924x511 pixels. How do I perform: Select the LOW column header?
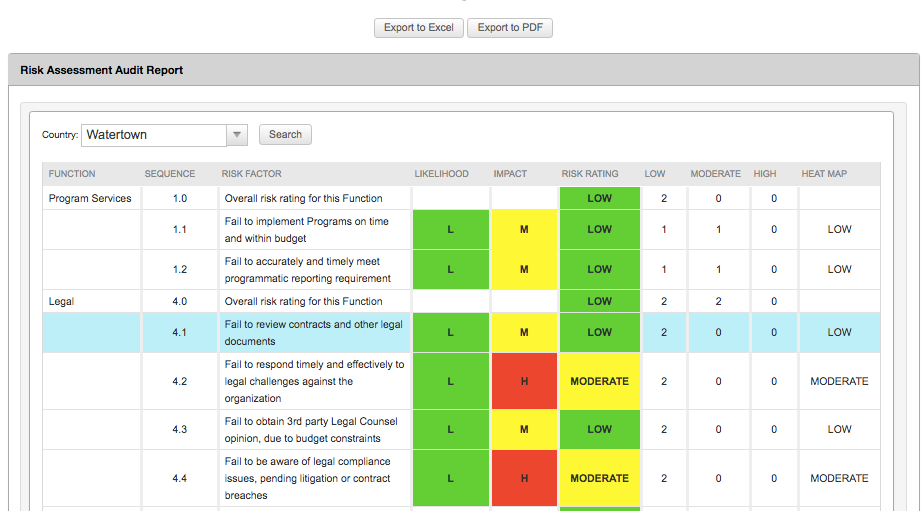tap(655, 174)
